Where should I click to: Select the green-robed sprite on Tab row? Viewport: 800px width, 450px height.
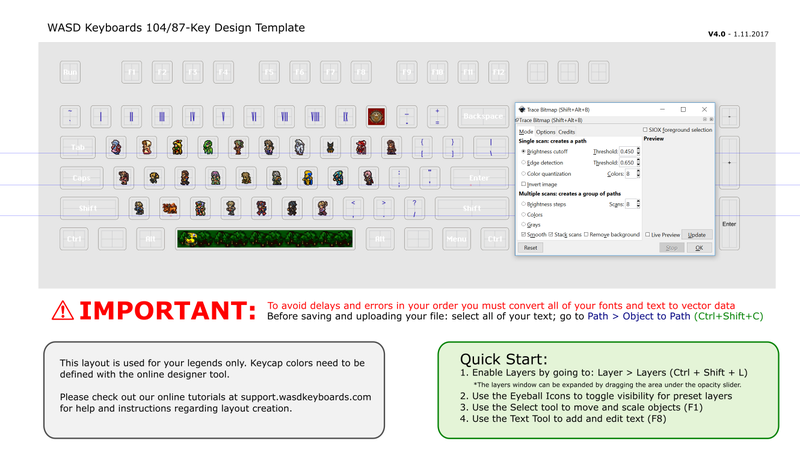point(208,147)
